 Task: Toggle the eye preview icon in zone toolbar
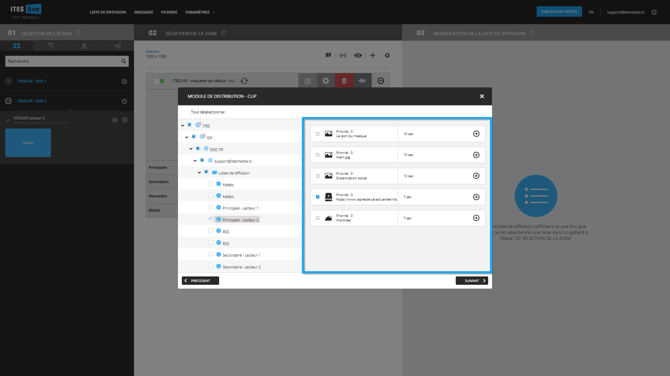358,55
